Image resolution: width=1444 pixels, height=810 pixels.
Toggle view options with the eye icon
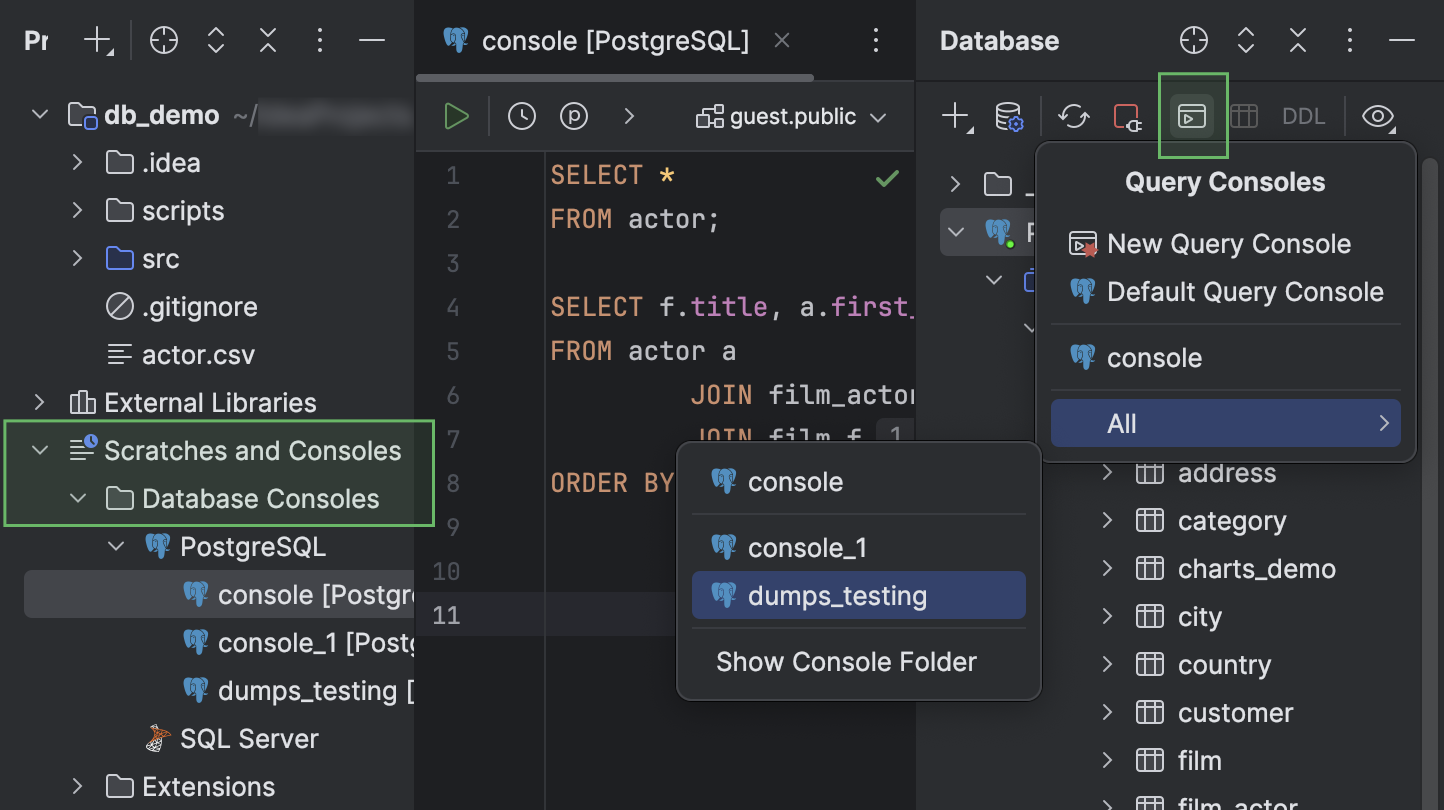[x=1378, y=116]
